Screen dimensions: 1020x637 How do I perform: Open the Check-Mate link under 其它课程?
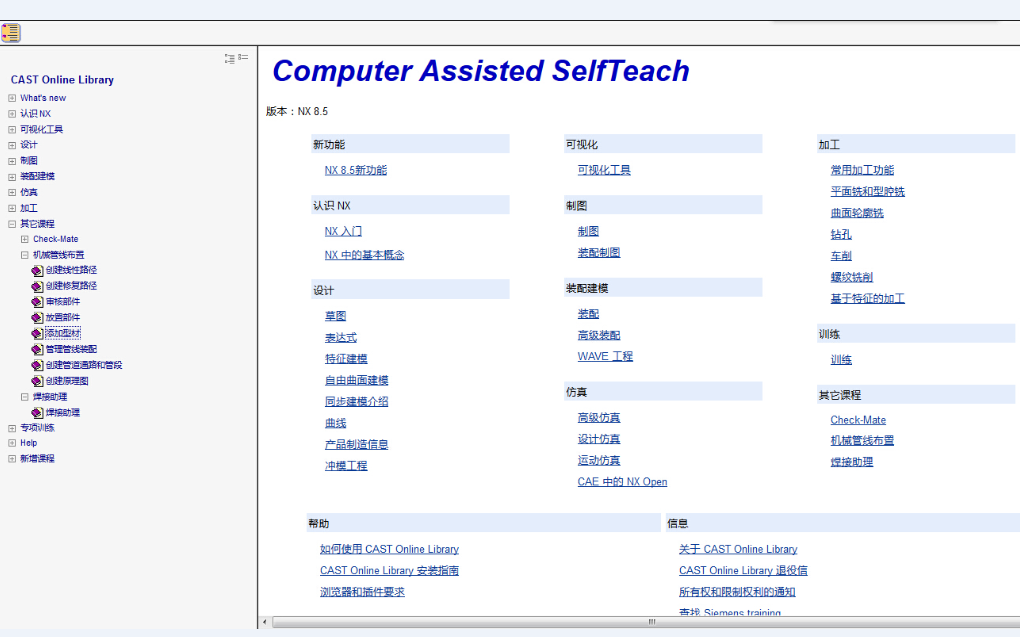858,420
